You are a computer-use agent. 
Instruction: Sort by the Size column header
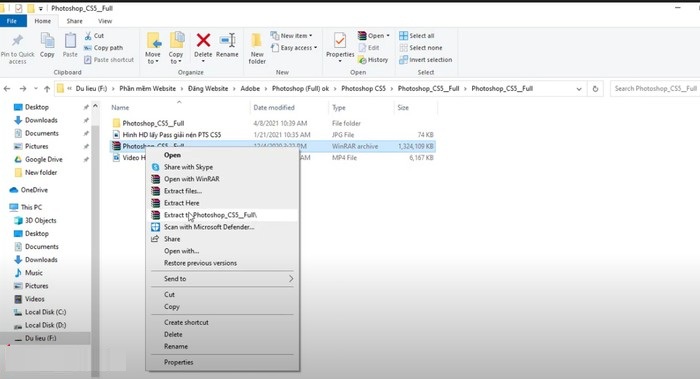403,108
